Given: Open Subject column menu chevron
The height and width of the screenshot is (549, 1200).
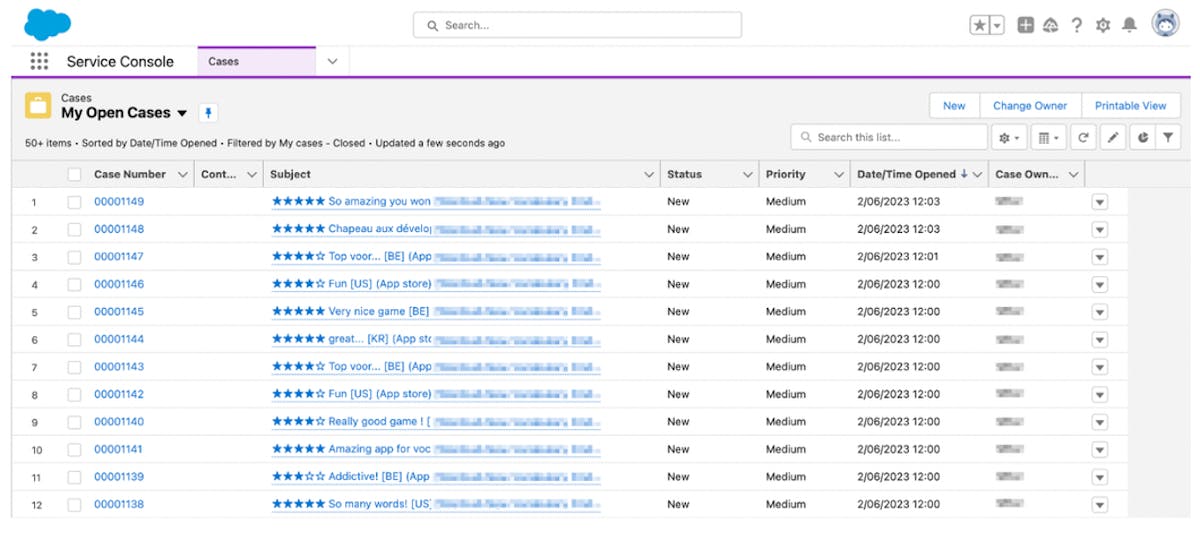Looking at the screenshot, I should coord(649,174).
